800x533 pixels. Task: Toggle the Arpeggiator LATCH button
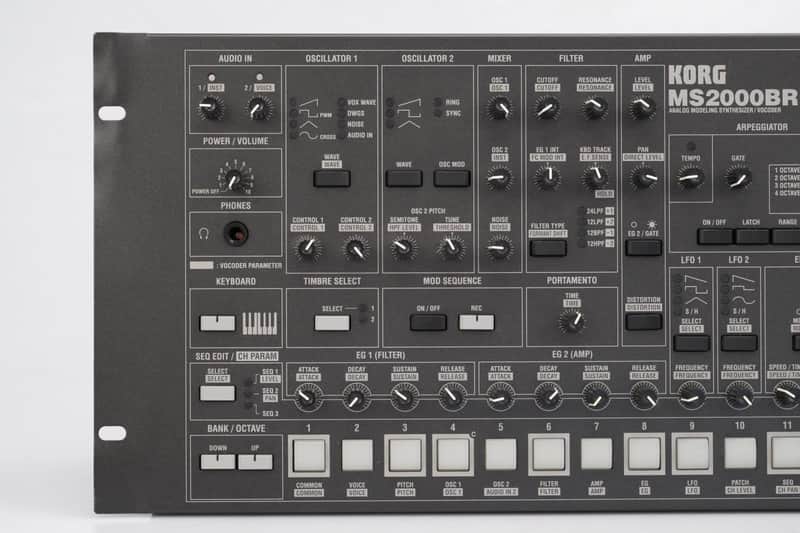tap(752, 236)
